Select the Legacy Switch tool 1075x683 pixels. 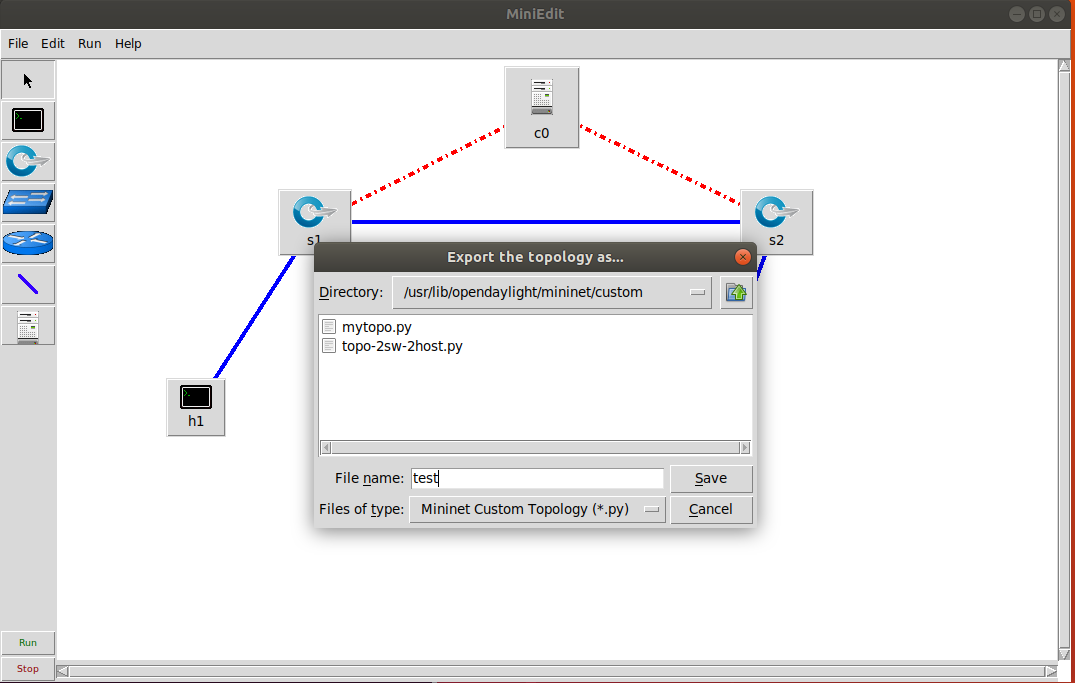[28, 202]
